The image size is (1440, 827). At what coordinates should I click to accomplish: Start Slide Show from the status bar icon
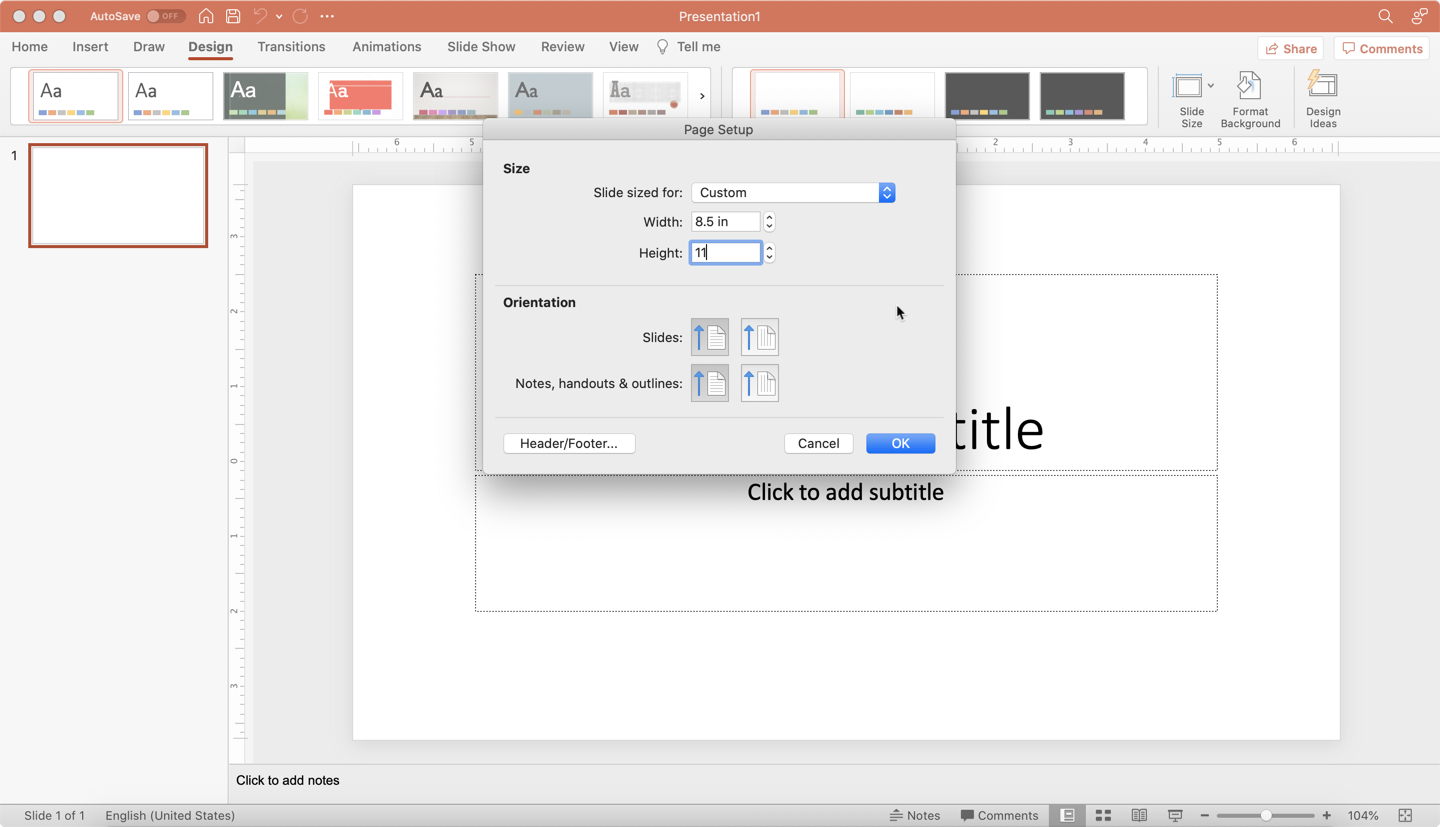(x=1175, y=816)
